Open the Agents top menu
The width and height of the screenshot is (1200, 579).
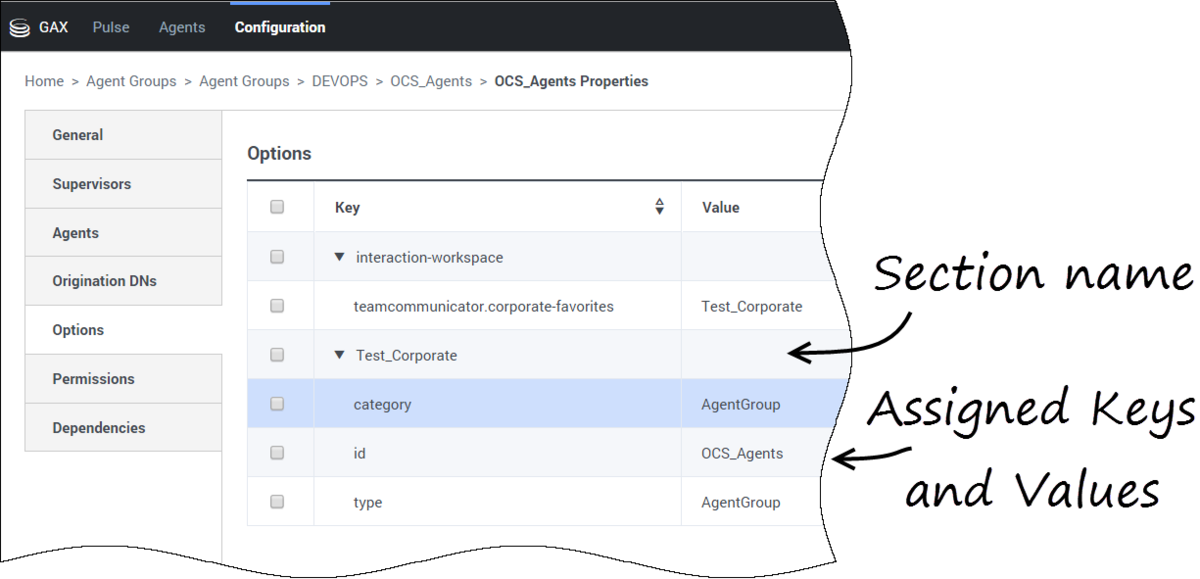[182, 27]
